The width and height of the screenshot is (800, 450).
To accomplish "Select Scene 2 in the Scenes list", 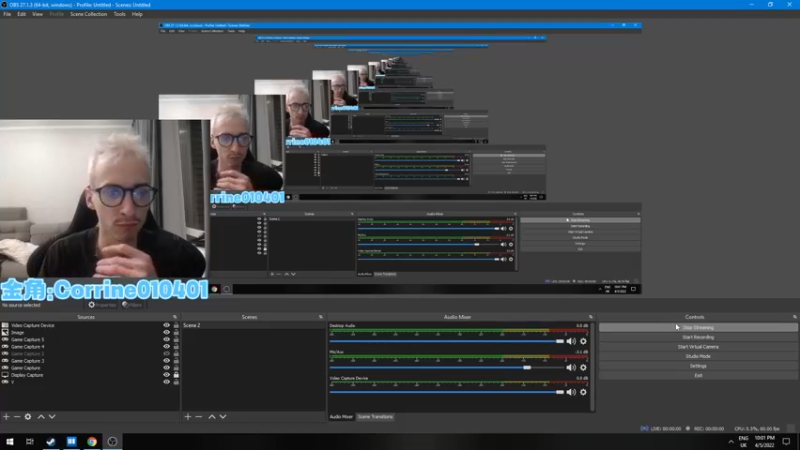I will point(253,325).
